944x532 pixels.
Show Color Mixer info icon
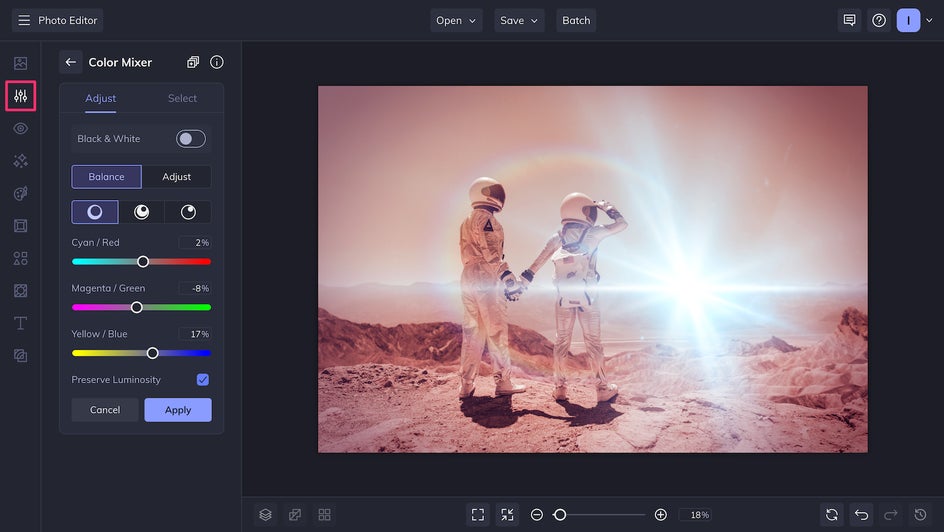(217, 62)
